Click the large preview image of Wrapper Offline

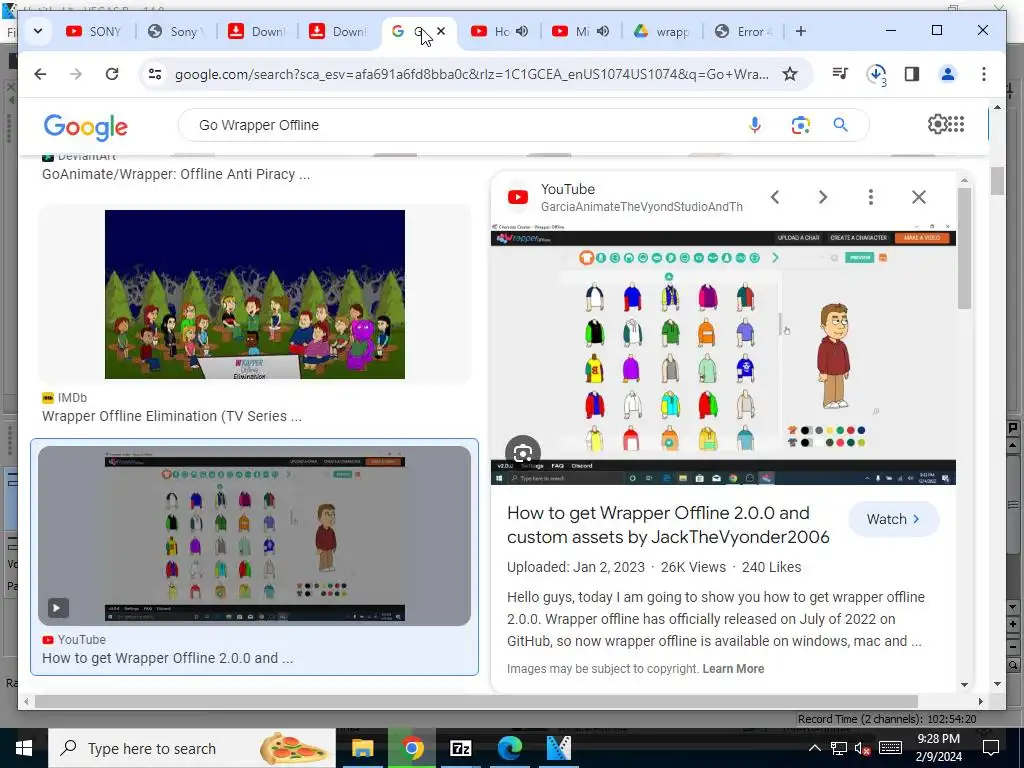[x=723, y=354]
